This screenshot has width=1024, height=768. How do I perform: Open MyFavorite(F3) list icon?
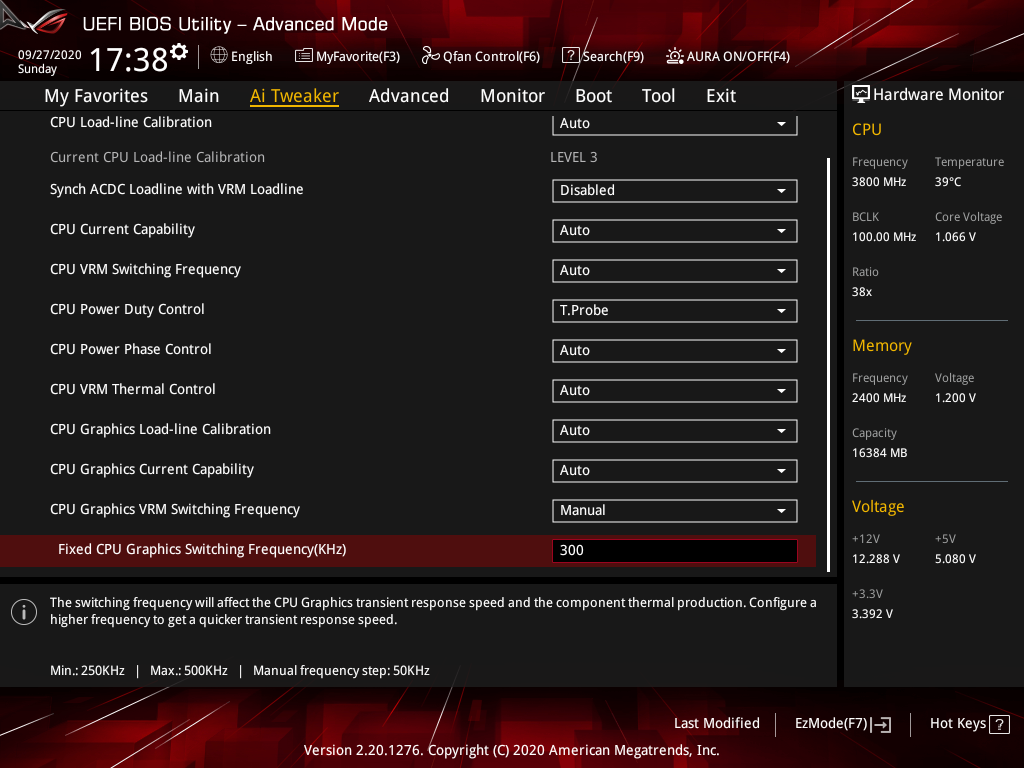[304, 56]
